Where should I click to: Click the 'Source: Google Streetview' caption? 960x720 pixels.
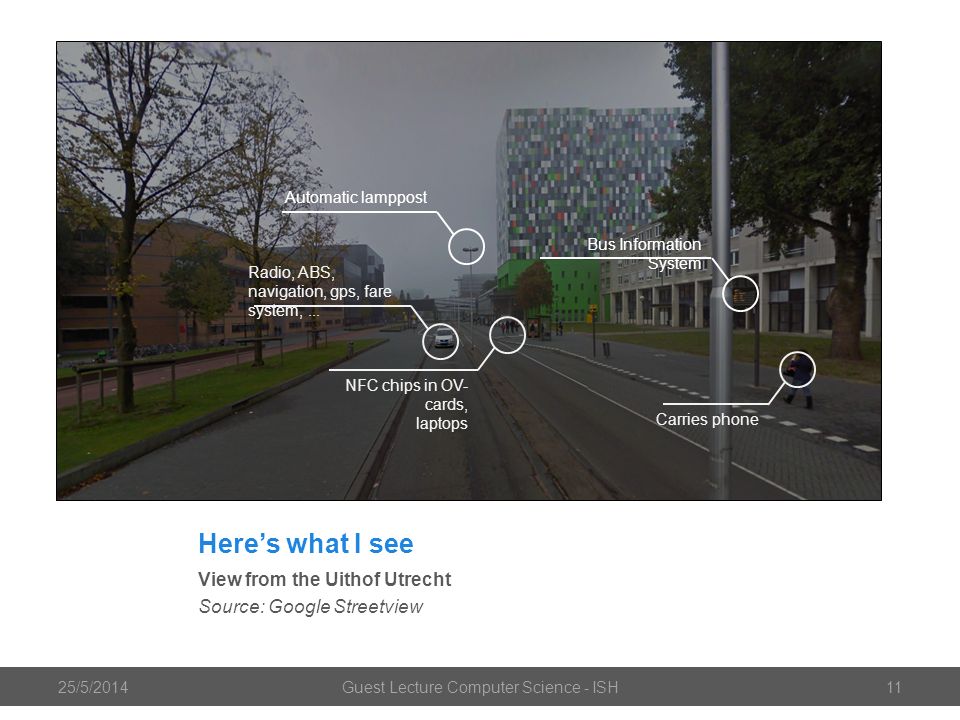(310, 606)
